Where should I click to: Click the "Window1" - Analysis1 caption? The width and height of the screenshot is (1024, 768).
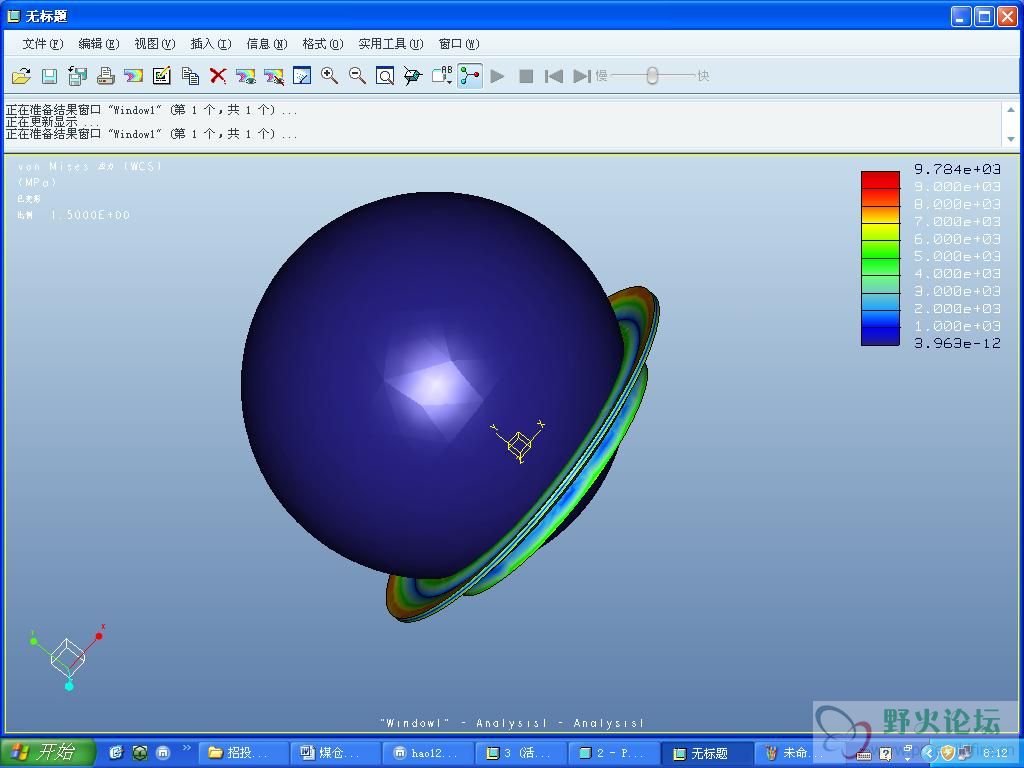coord(512,723)
